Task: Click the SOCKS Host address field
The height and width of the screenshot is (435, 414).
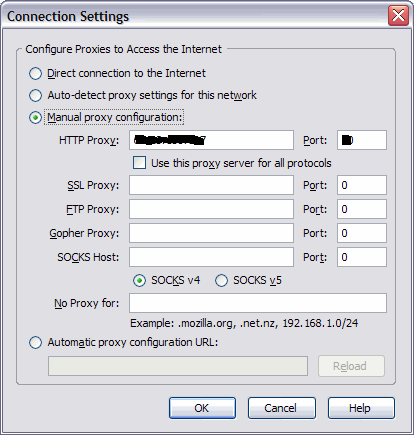Action: coord(211,257)
